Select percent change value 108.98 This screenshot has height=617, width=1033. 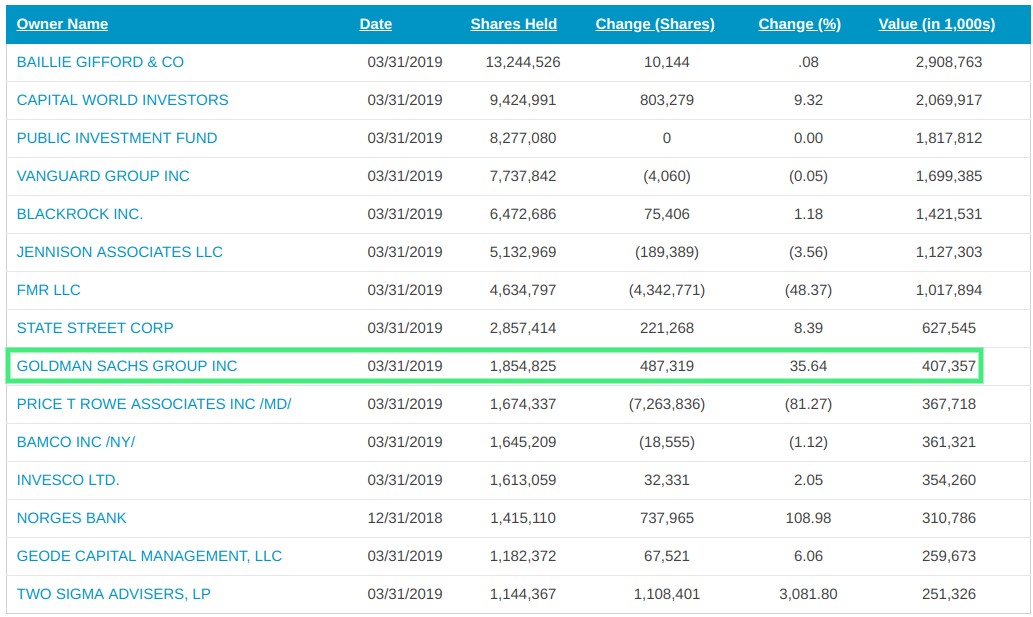pyautogui.click(x=808, y=518)
